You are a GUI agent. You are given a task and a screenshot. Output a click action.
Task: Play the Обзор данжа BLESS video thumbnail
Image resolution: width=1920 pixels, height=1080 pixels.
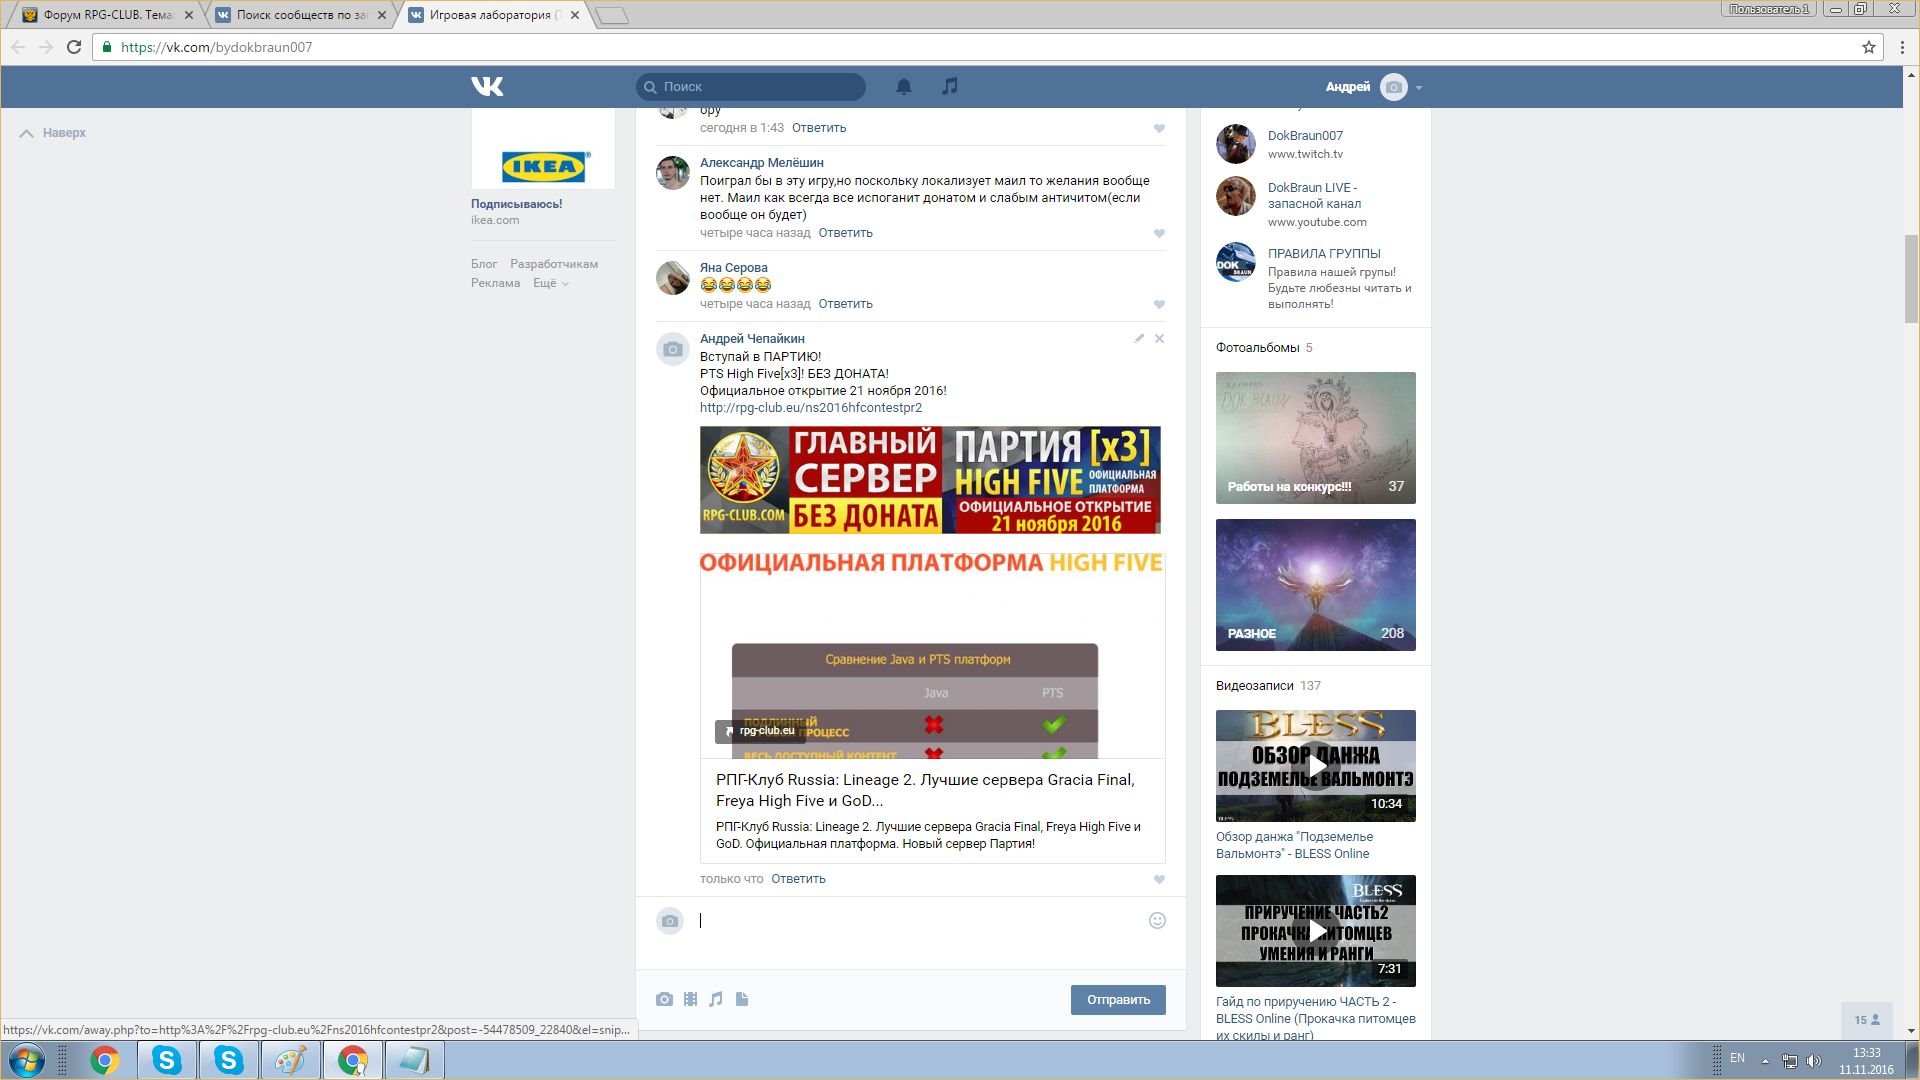1315,766
